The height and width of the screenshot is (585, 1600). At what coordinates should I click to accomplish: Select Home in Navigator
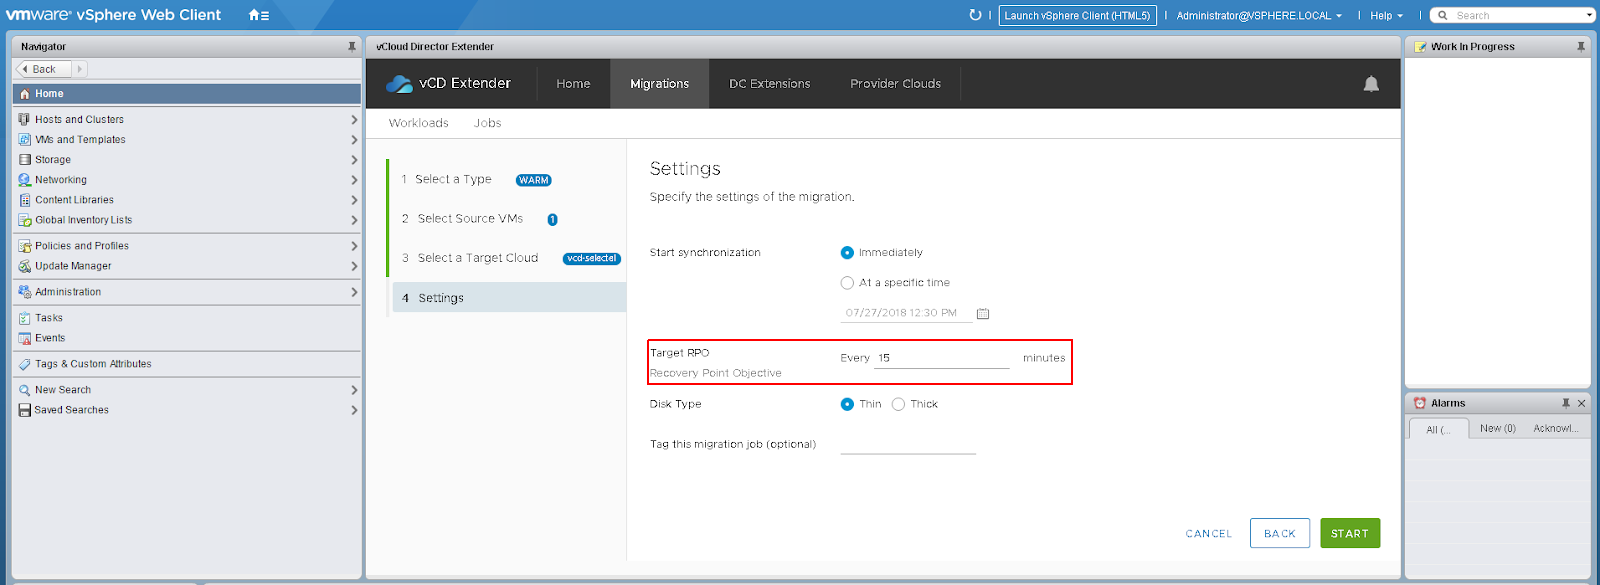pyautogui.click(x=187, y=93)
